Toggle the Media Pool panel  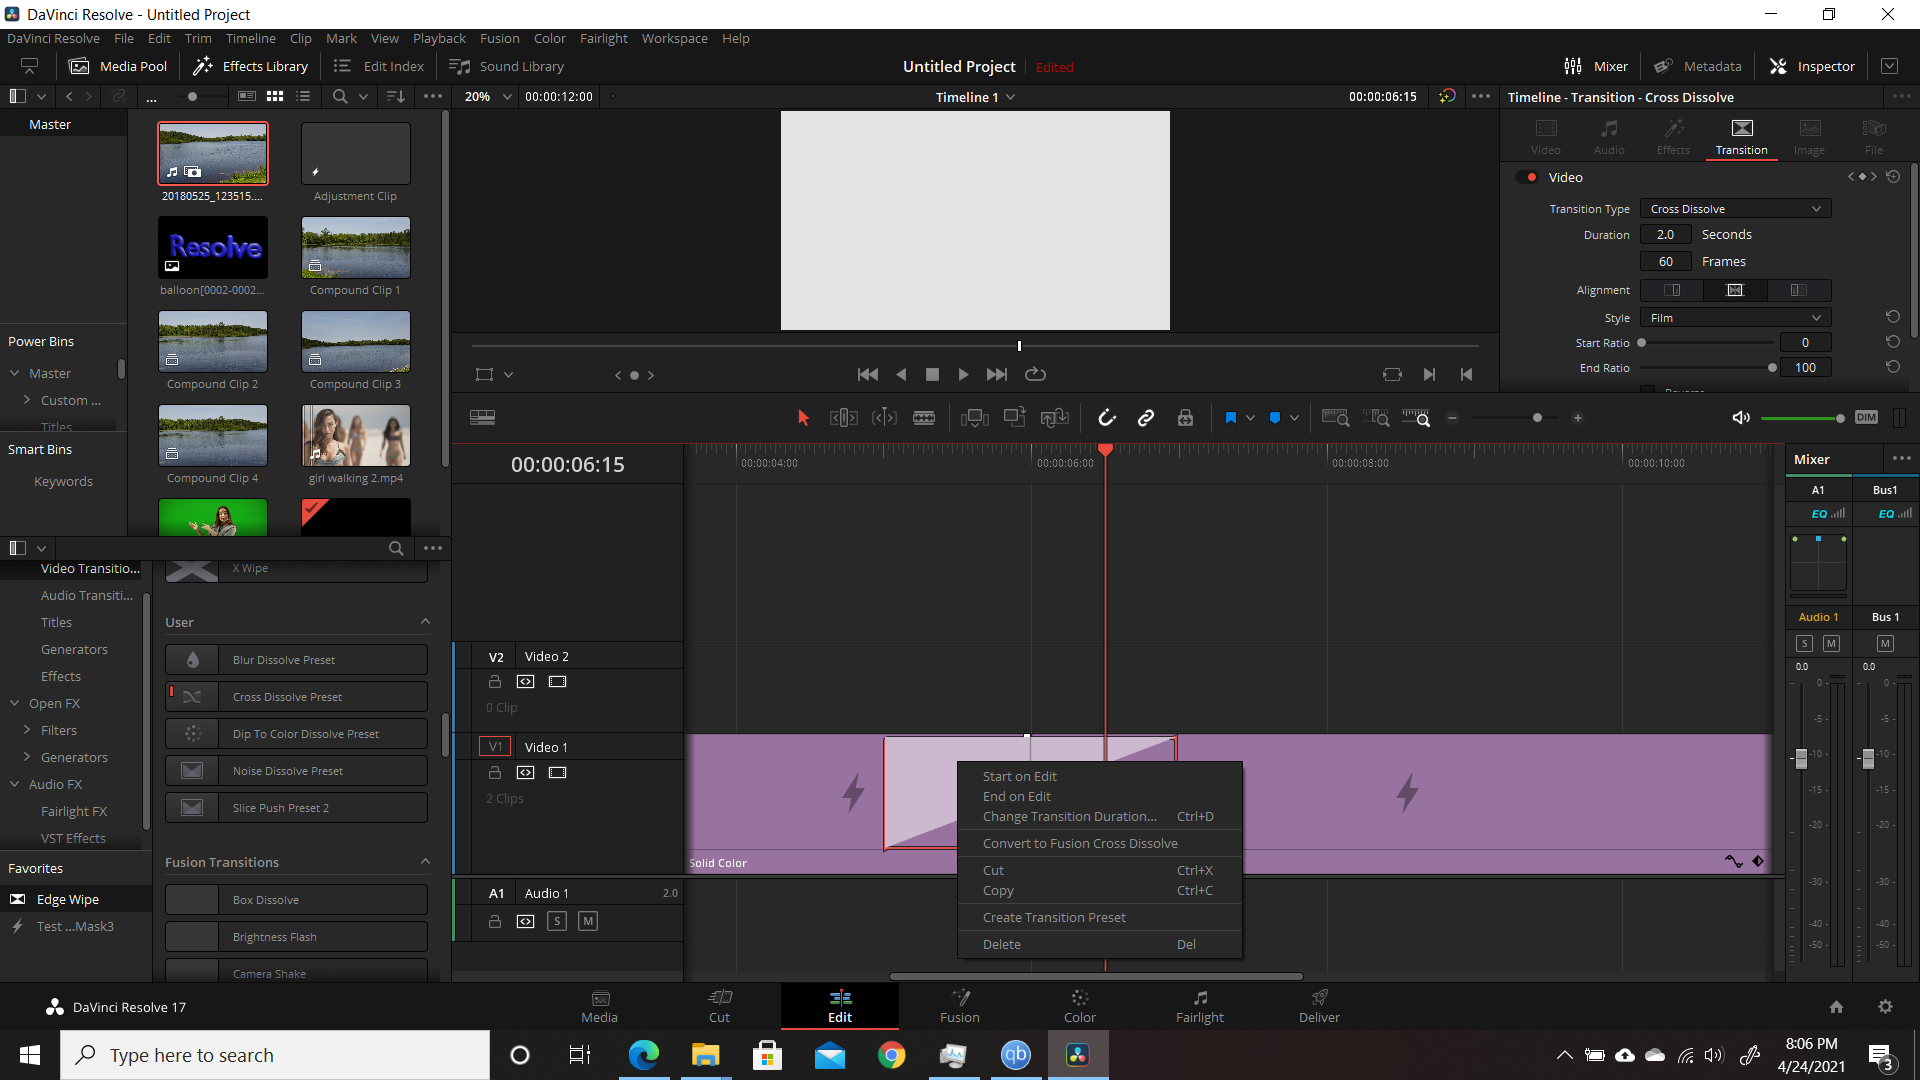click(118, 66)
